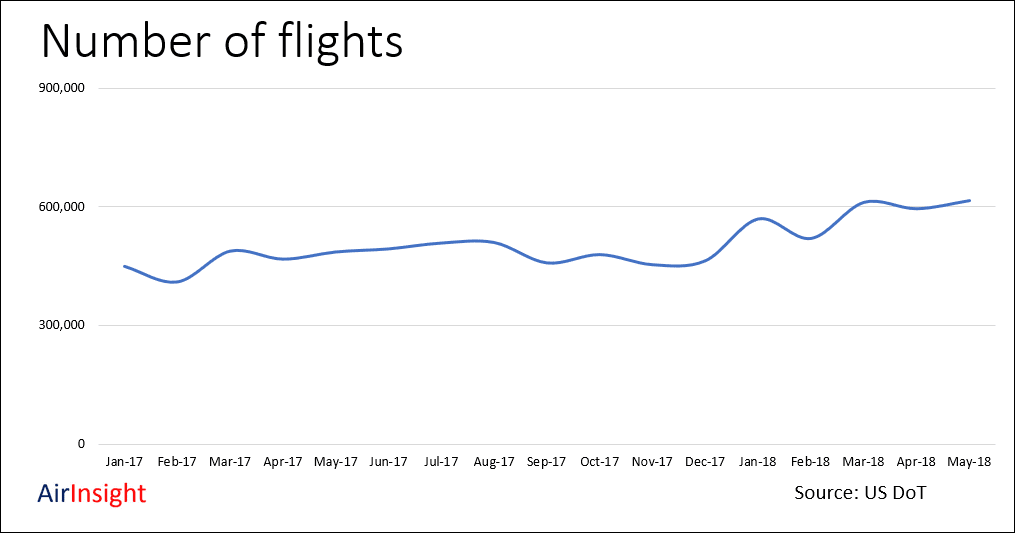Select the Feb-18 x-axis label

(x=810, y=462)
